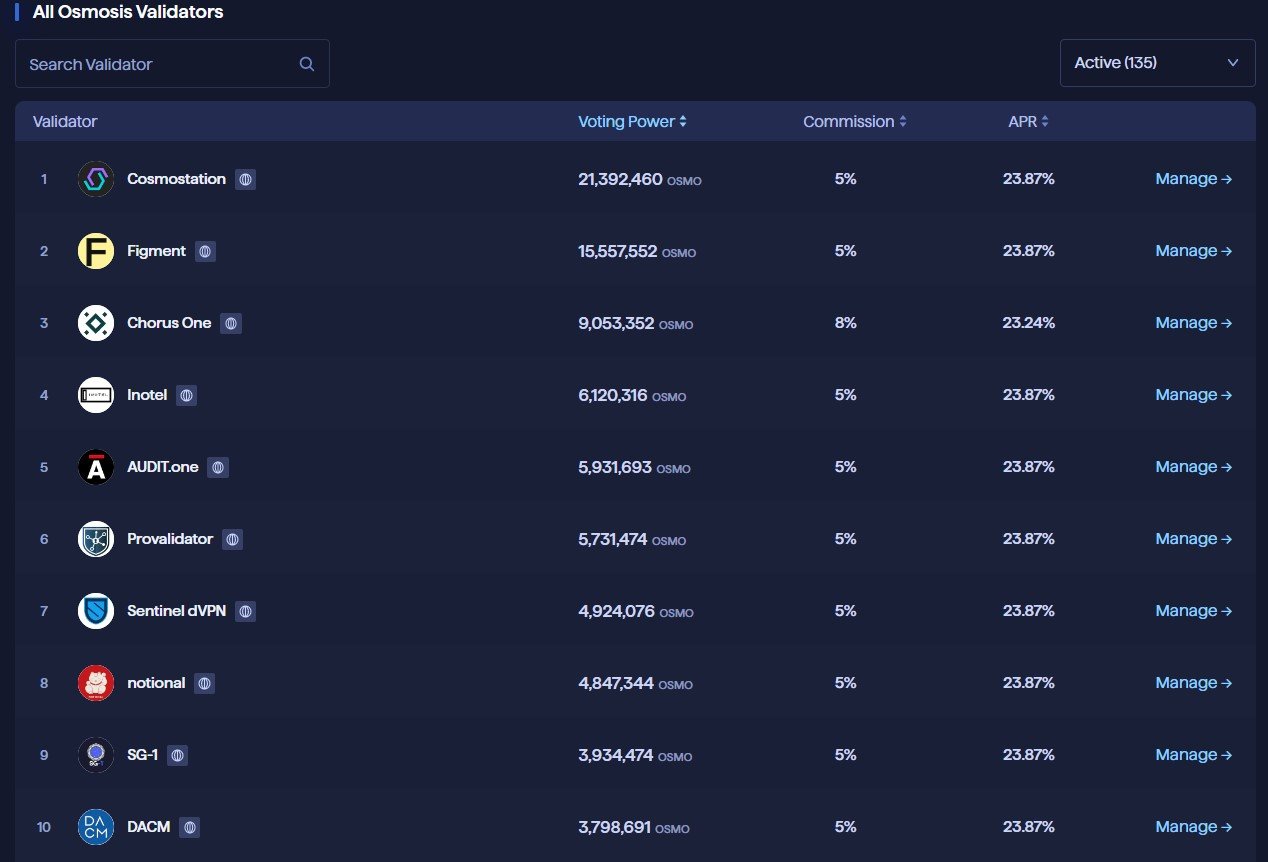
Task: Click the 9,053,352 OSMO voting power value
Action: pyautogui.click(x=635, y=324)
